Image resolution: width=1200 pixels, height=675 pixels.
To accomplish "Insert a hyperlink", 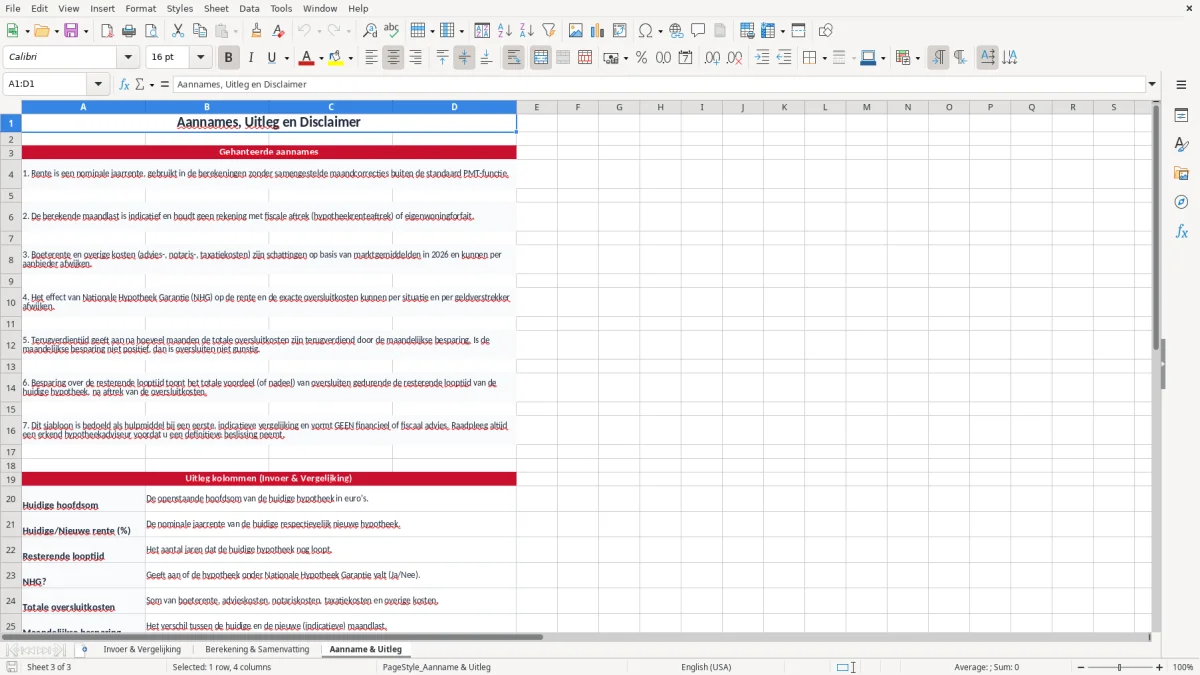I will (676, 31).
